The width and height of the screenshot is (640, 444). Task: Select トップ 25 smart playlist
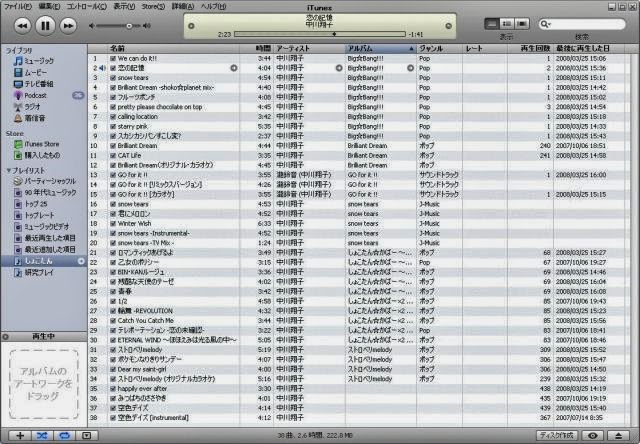point(36,204)
